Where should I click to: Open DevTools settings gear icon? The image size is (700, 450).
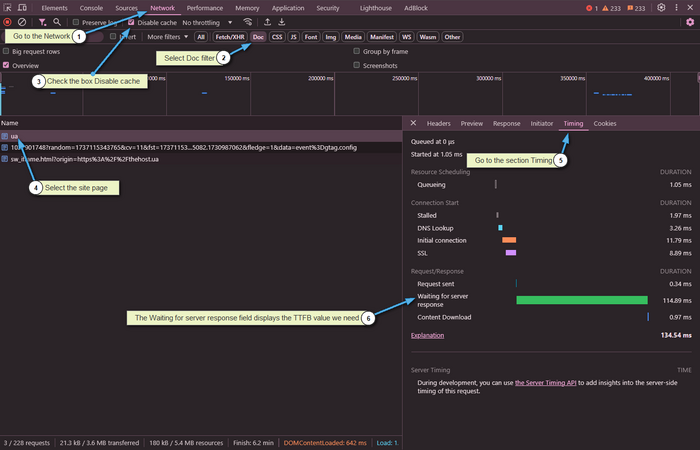point(661,8)
